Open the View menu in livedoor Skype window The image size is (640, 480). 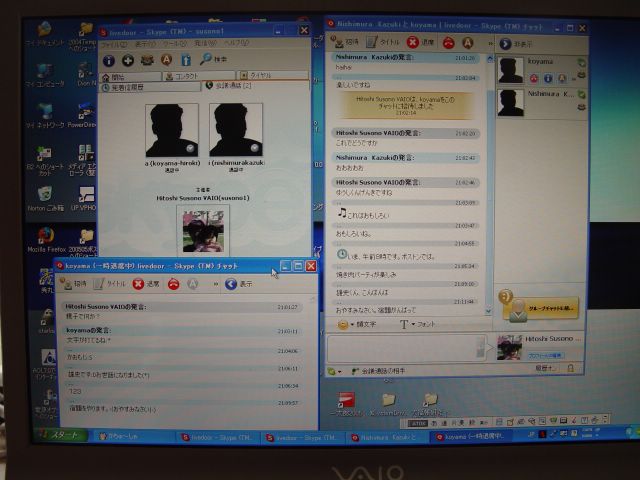pos(145,44)
